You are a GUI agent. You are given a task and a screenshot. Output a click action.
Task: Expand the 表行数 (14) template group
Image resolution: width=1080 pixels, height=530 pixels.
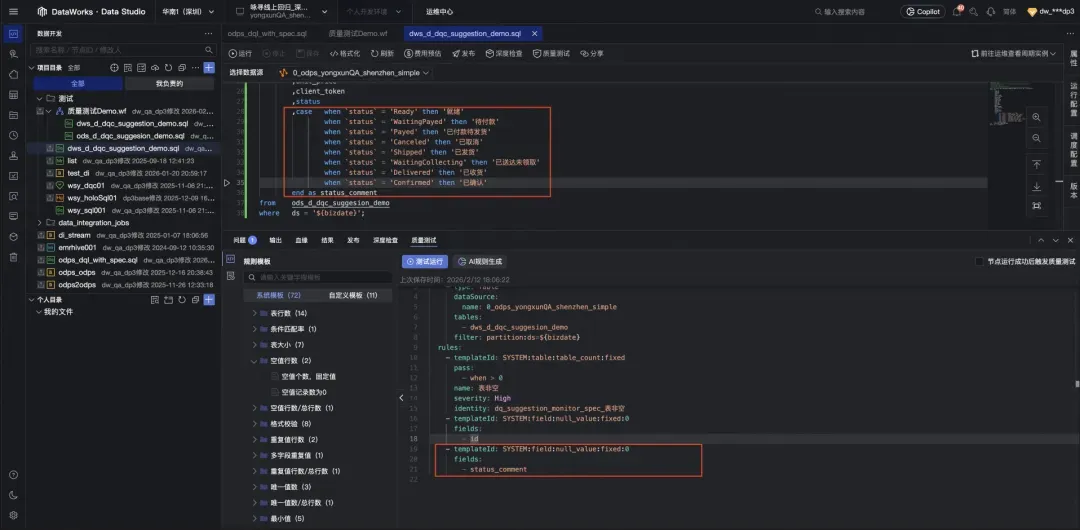pos(255,313)
